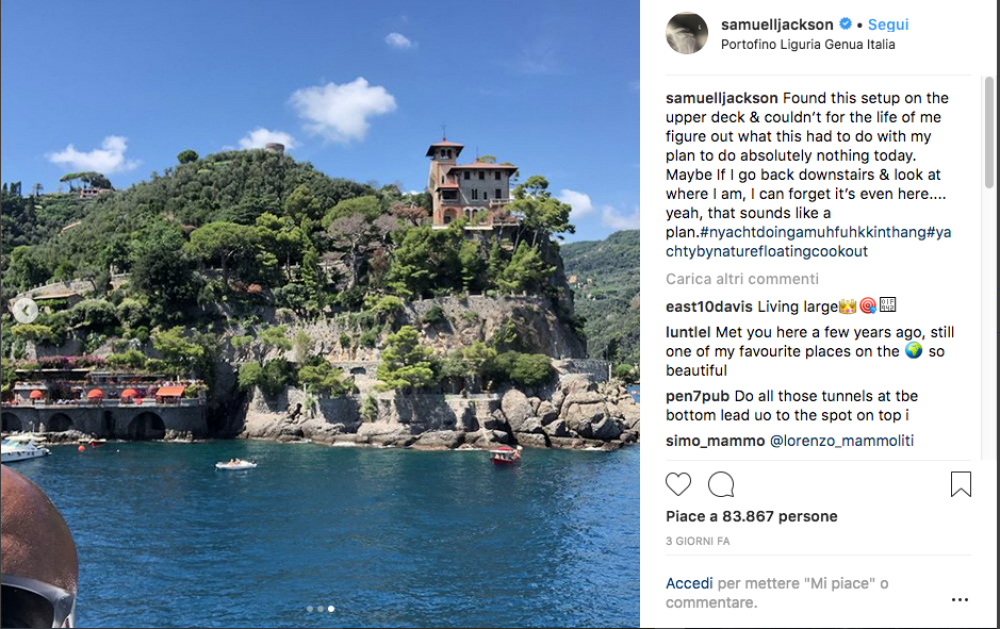View the 83.867 likes list
1000x629 pixels.
[752, 516]
